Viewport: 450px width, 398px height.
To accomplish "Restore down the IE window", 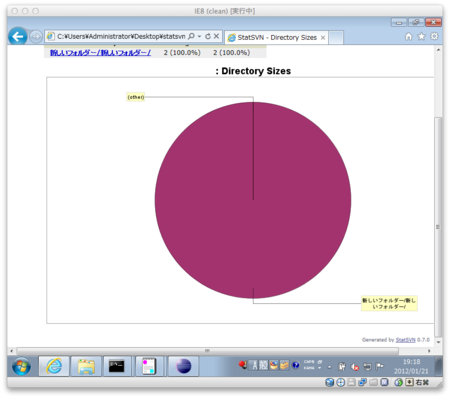I will (416, 22).
